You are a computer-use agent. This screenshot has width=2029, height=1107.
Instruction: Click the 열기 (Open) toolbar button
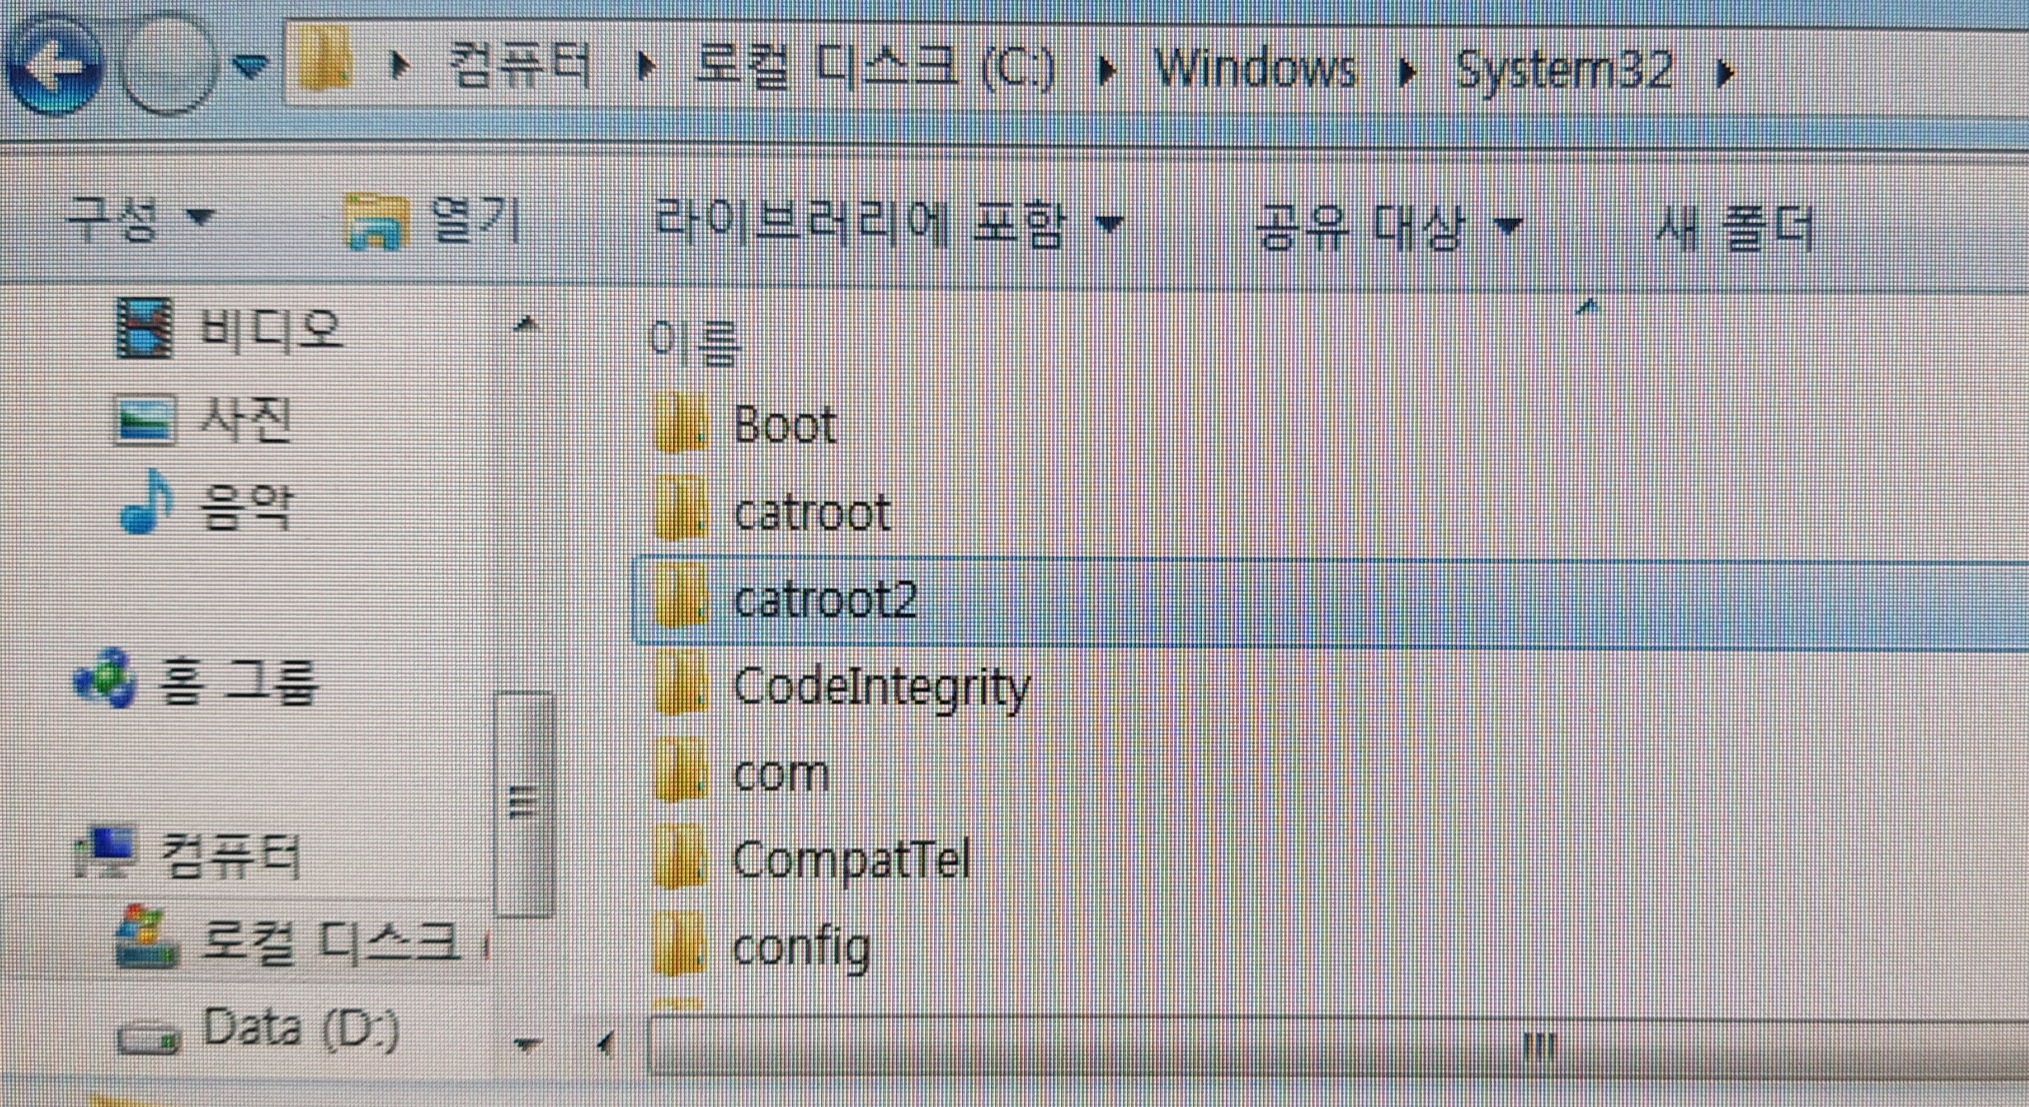click(432, 221)
